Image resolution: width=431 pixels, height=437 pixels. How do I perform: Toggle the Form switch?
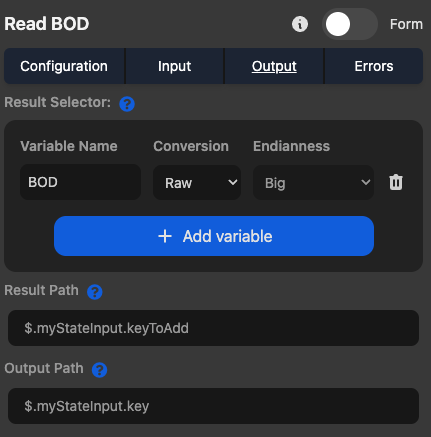pyautogui.click(x=350, y=24)
